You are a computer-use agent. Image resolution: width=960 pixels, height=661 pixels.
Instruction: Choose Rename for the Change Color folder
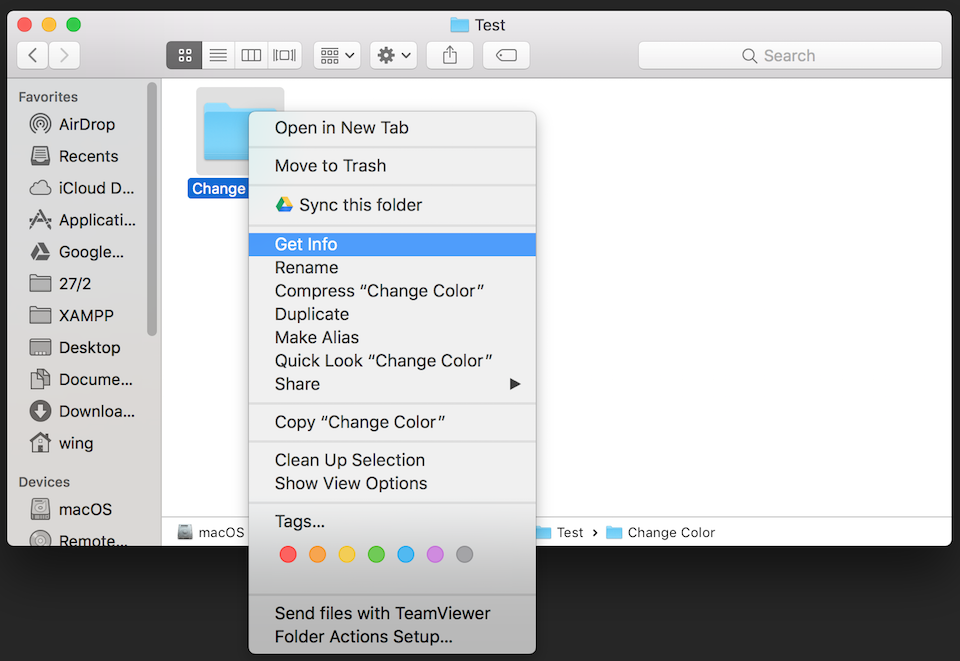click(x=306, y=267)
